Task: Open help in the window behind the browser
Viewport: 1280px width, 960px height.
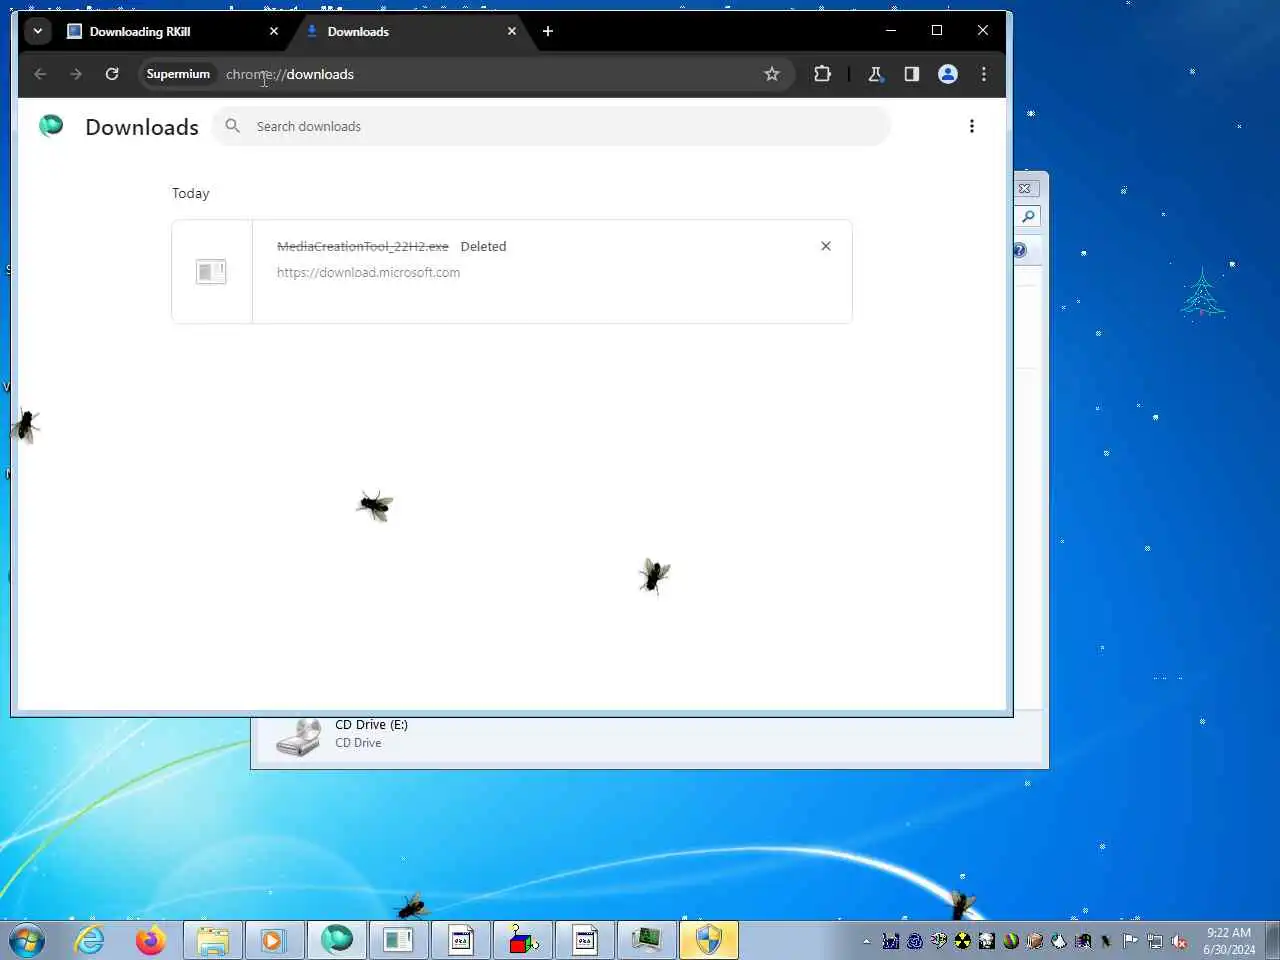Action: pyautogui.click(x=1019, y=250)
